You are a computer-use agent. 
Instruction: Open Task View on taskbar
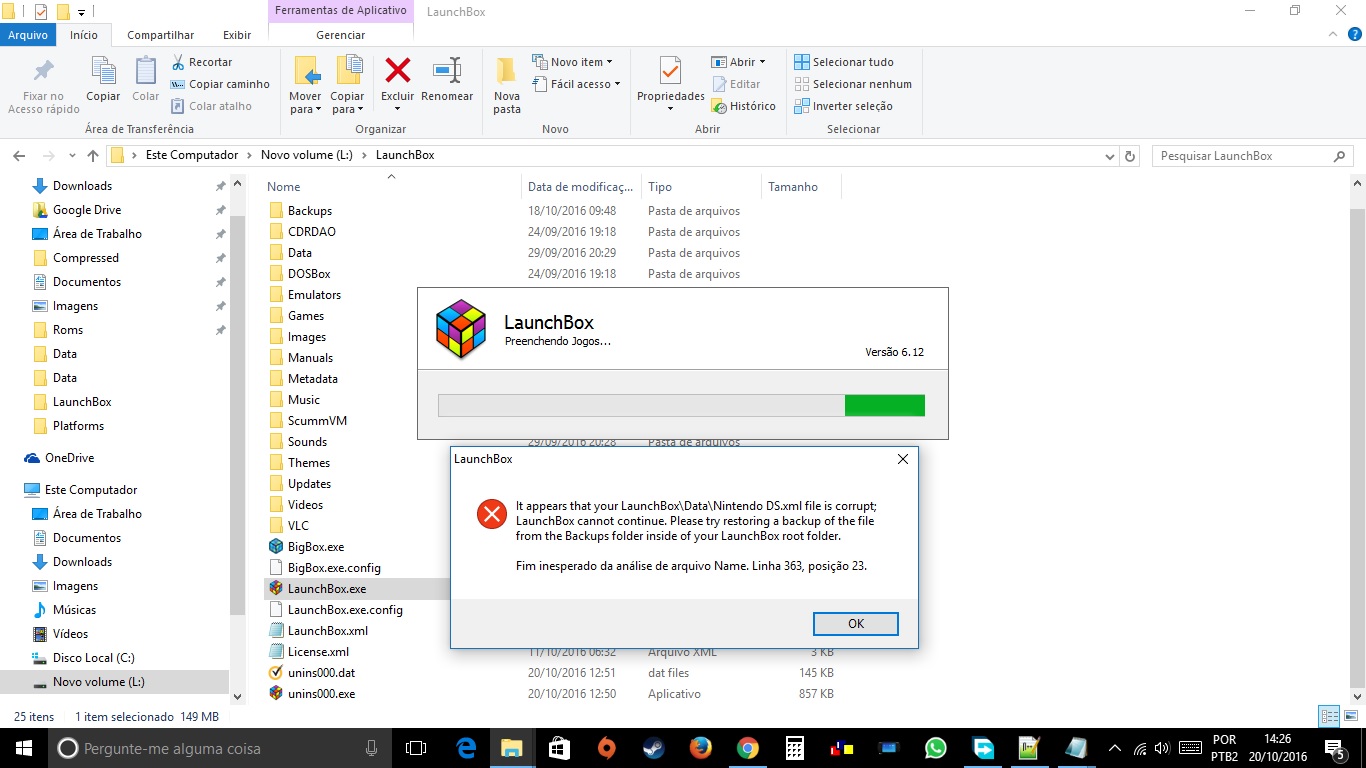416,748
